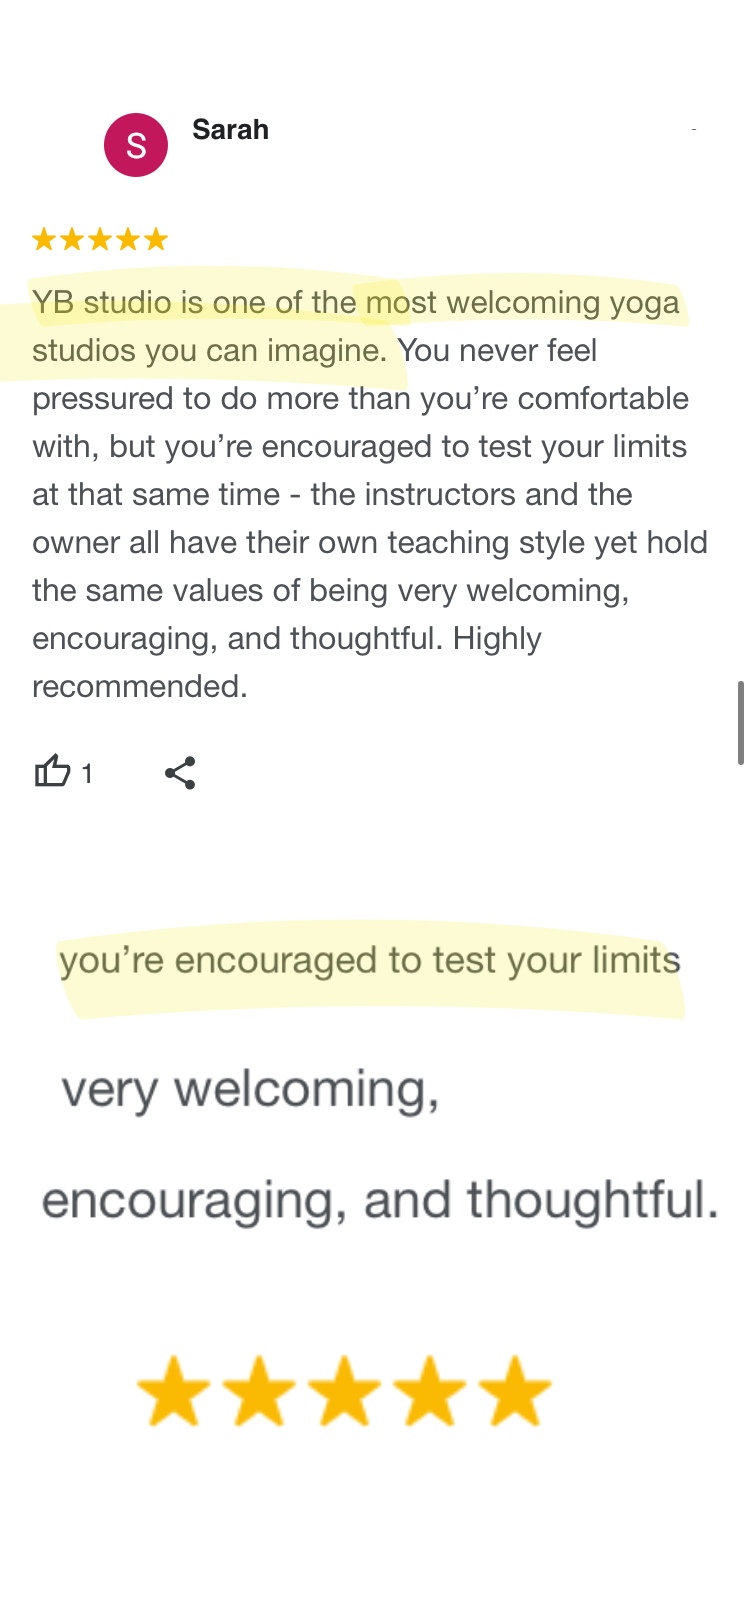Click the thumbs-up like icon
Image resolution: width=750 pixels, height=1624 pixels.
tap(52, 771)
